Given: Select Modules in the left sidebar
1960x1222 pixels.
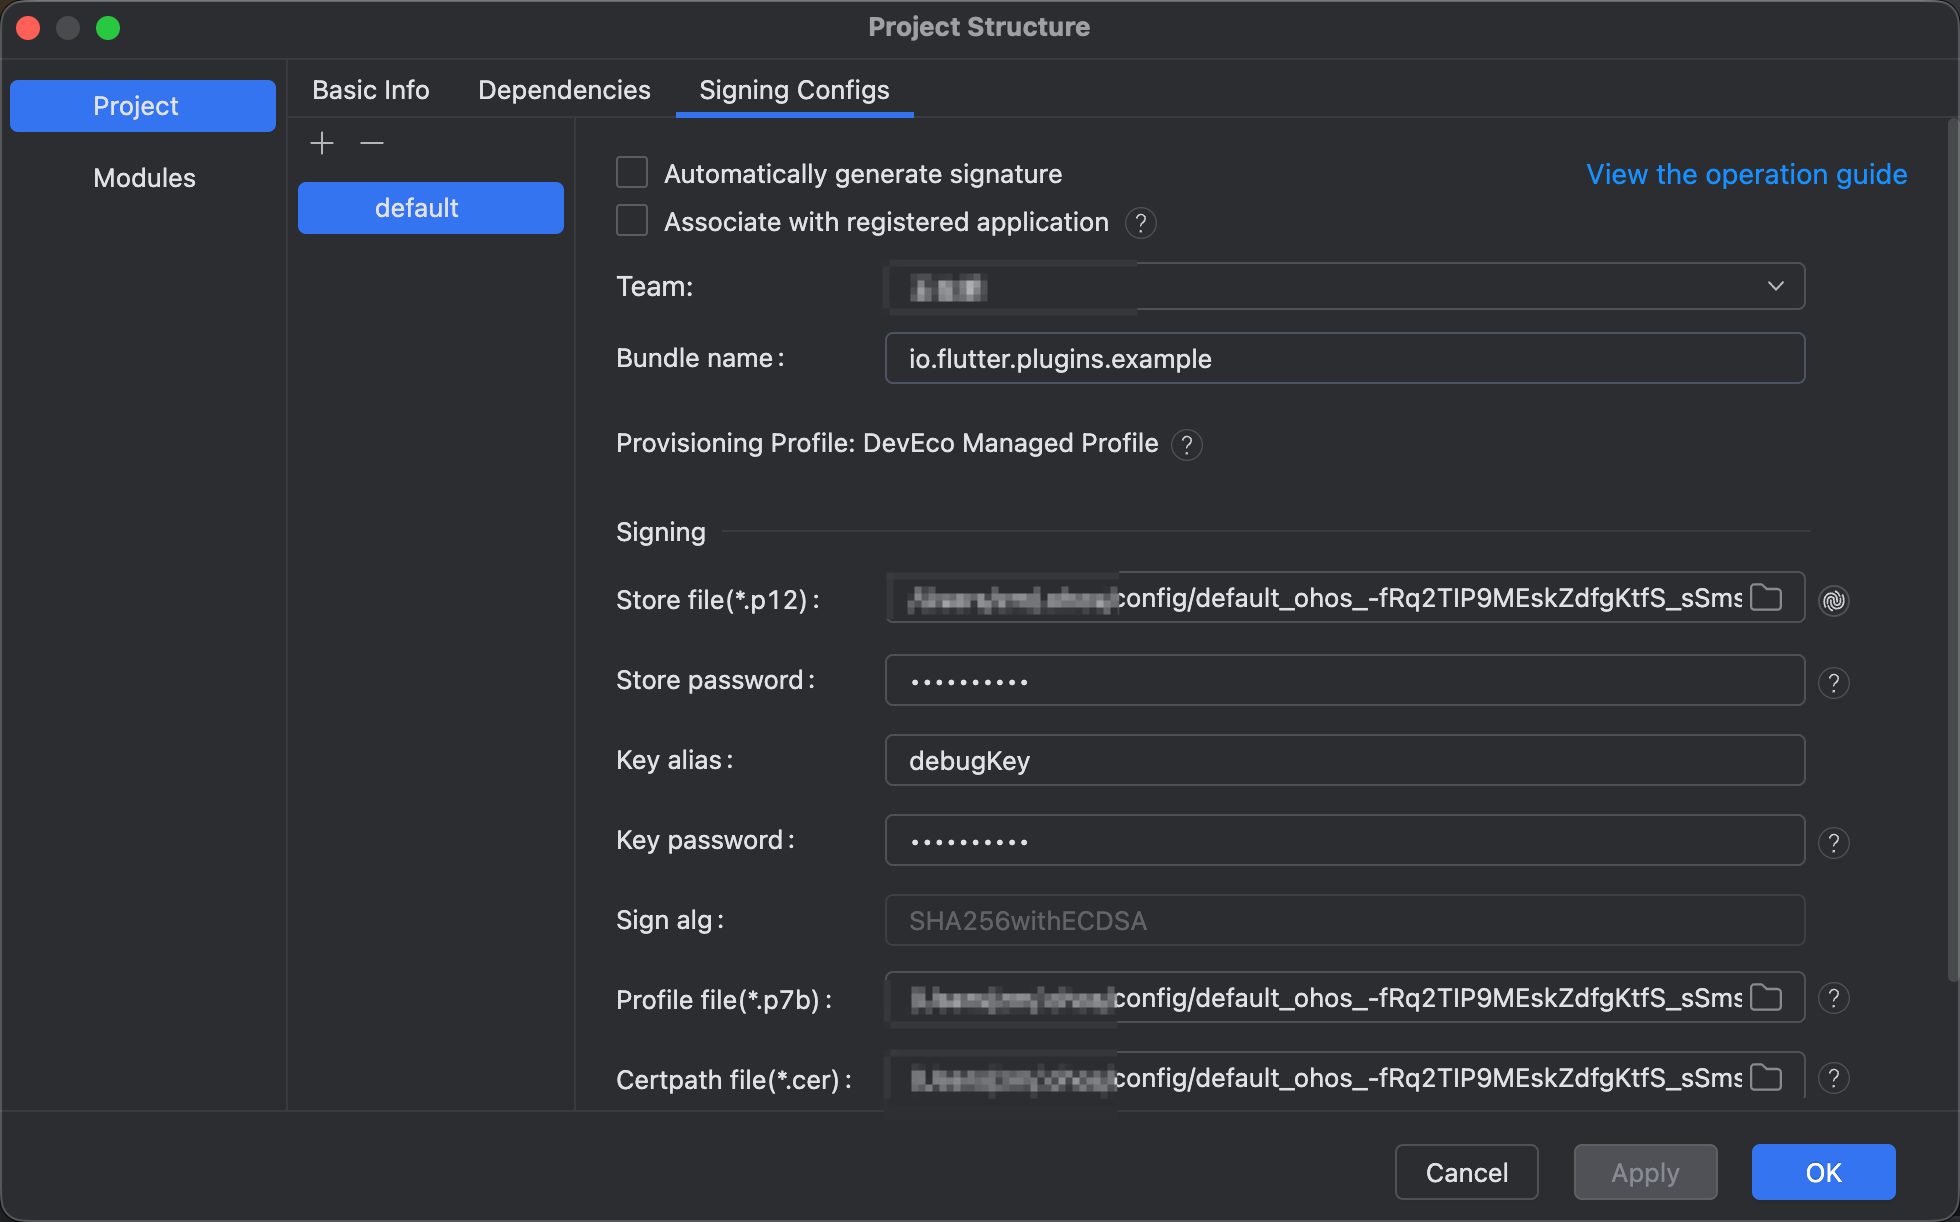Looking at the screenshot, I should [x=143, y=178].
